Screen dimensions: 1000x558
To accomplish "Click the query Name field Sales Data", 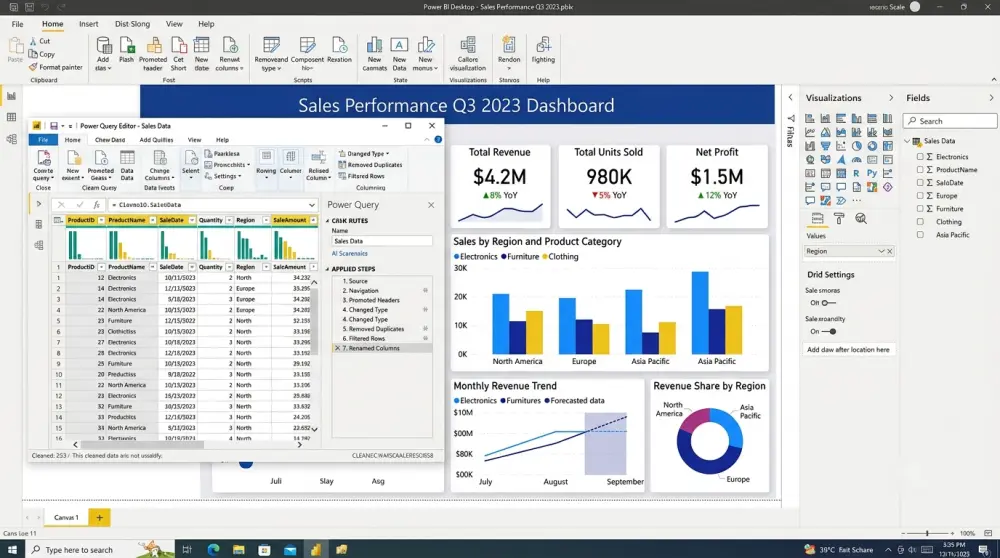I will click(x=382, y=241).
